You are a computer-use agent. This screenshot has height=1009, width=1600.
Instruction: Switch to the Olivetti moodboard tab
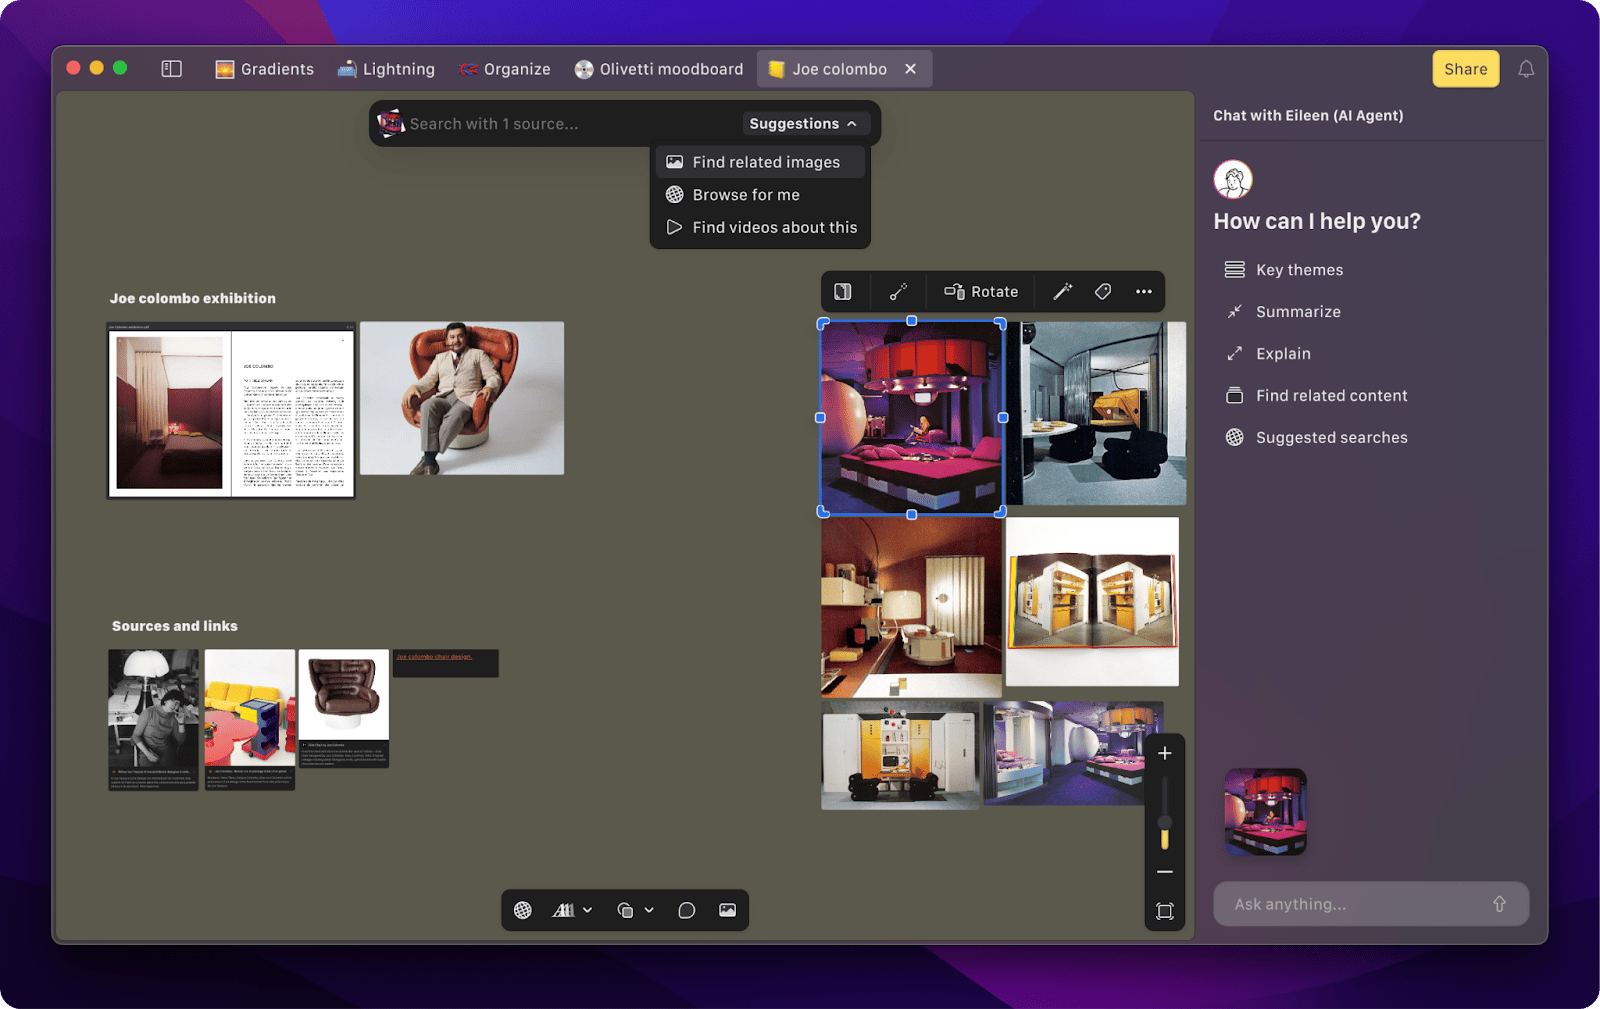[659, 69]
